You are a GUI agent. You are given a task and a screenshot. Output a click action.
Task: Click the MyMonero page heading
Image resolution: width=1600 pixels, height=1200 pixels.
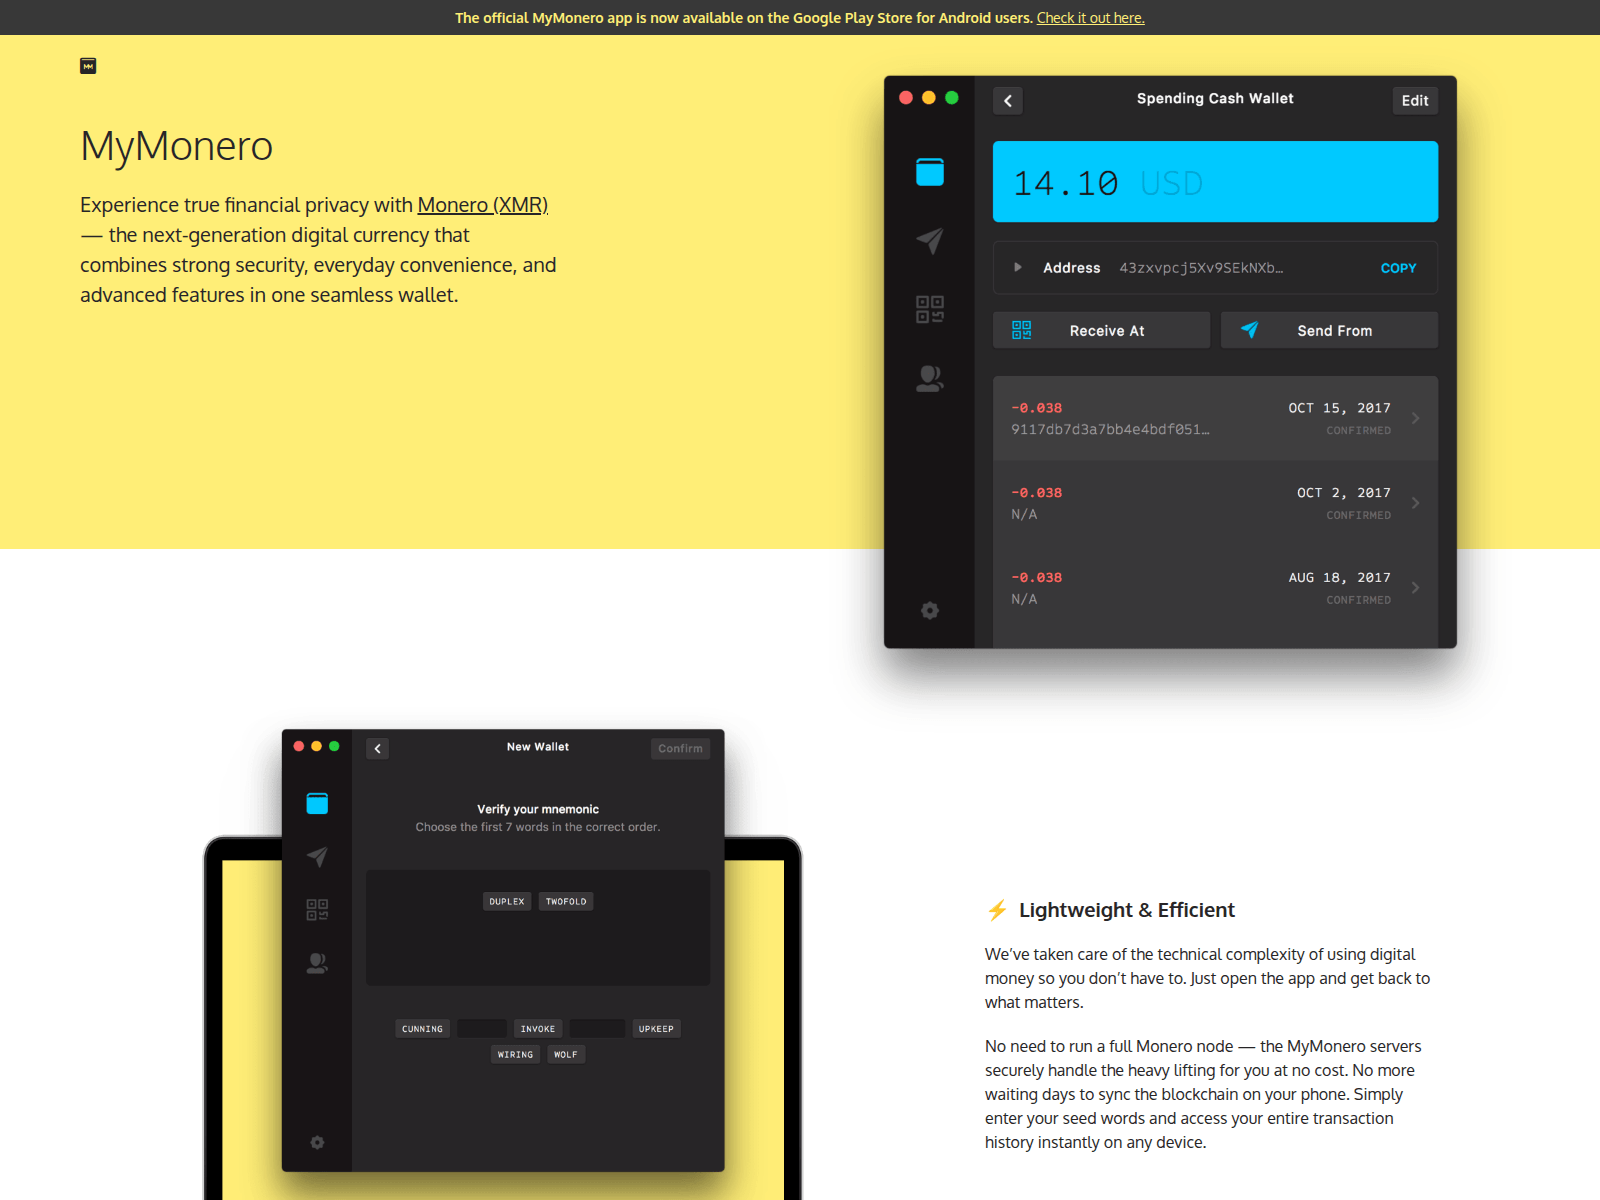coord(176,146)
